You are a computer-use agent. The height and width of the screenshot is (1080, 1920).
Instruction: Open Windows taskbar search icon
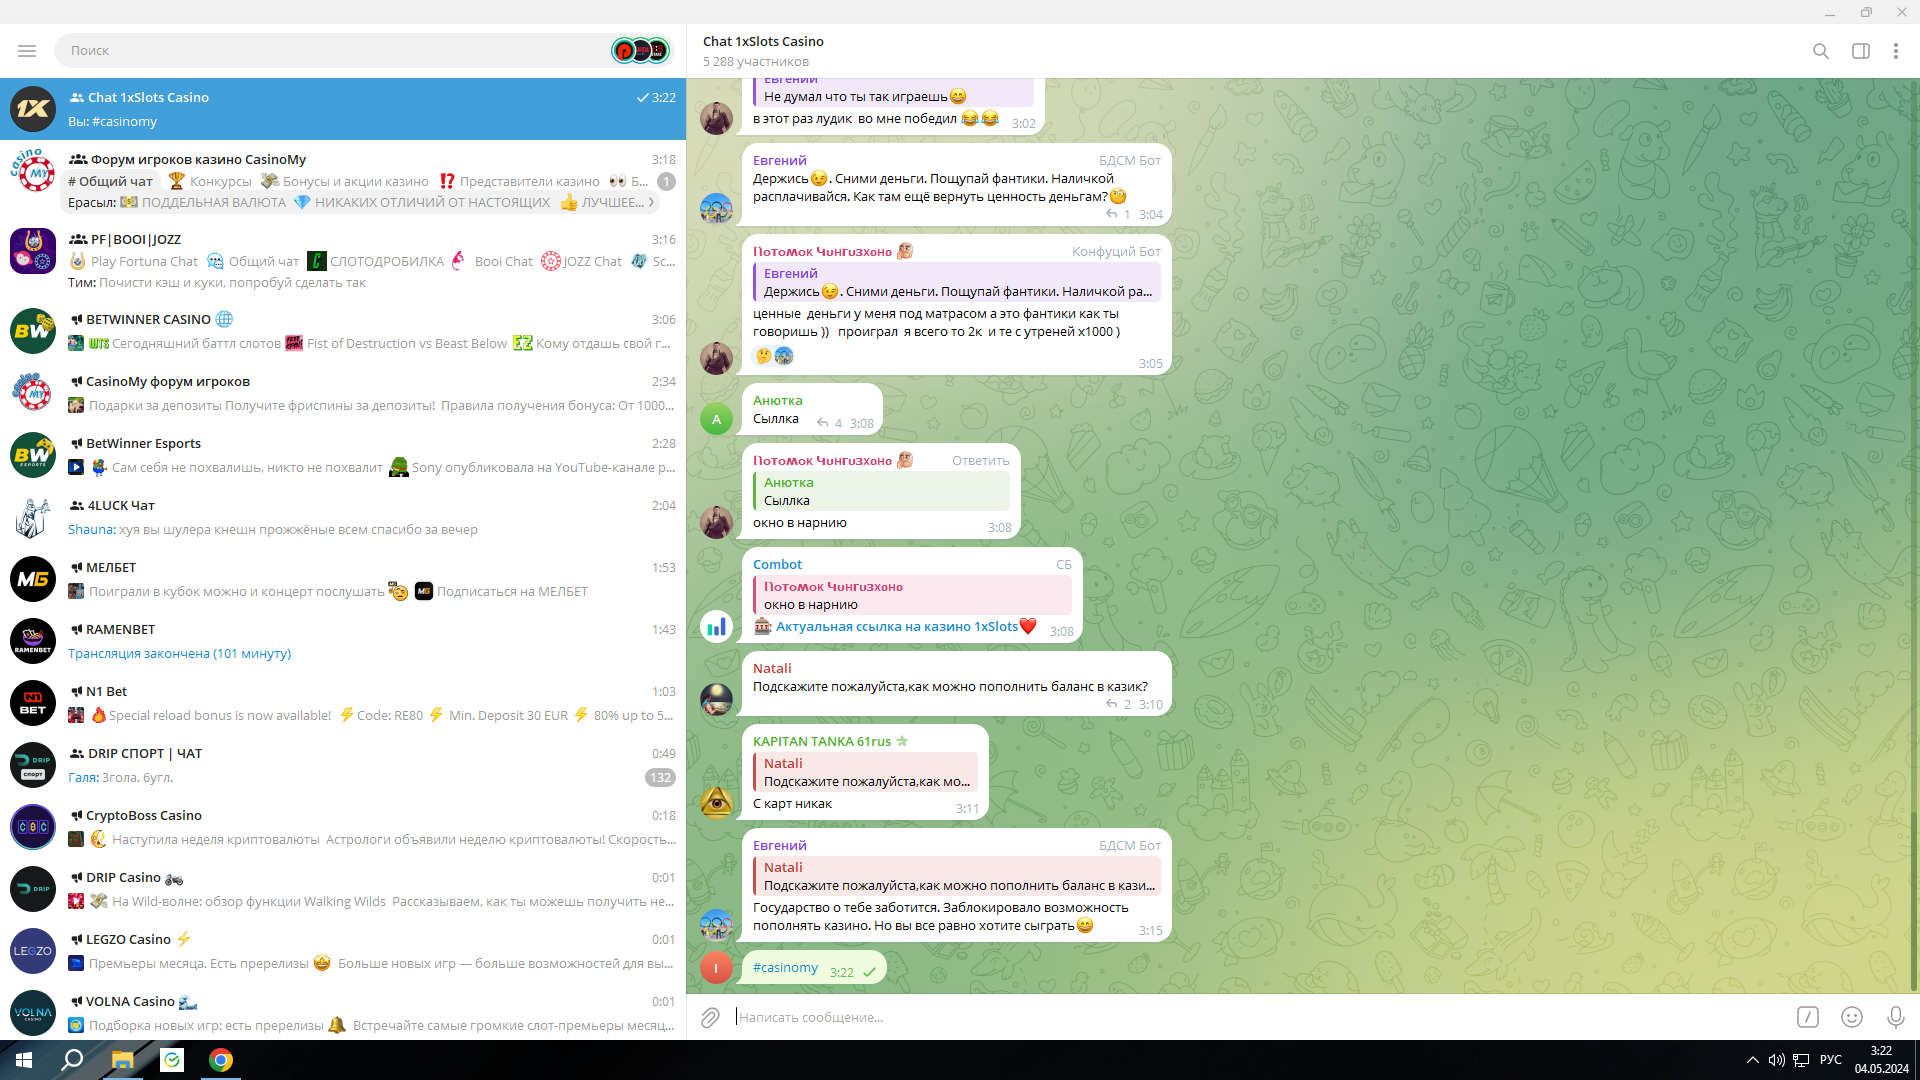coord(72,1060)
